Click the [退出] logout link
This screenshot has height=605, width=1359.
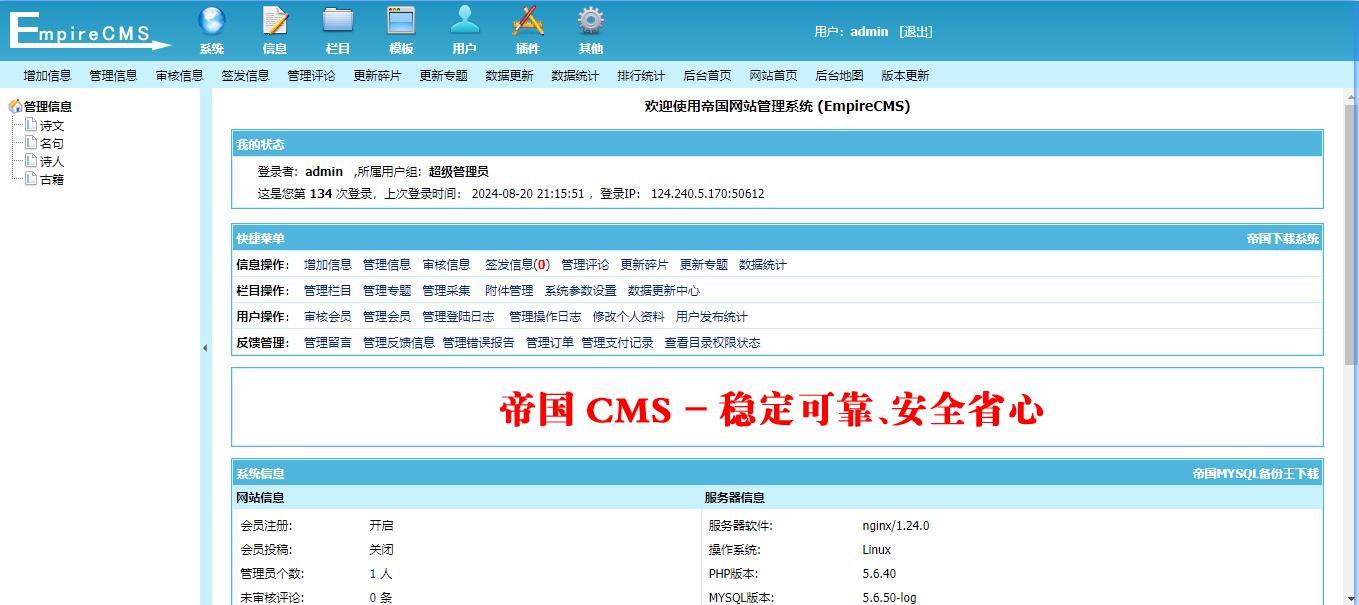coord(915,31)
